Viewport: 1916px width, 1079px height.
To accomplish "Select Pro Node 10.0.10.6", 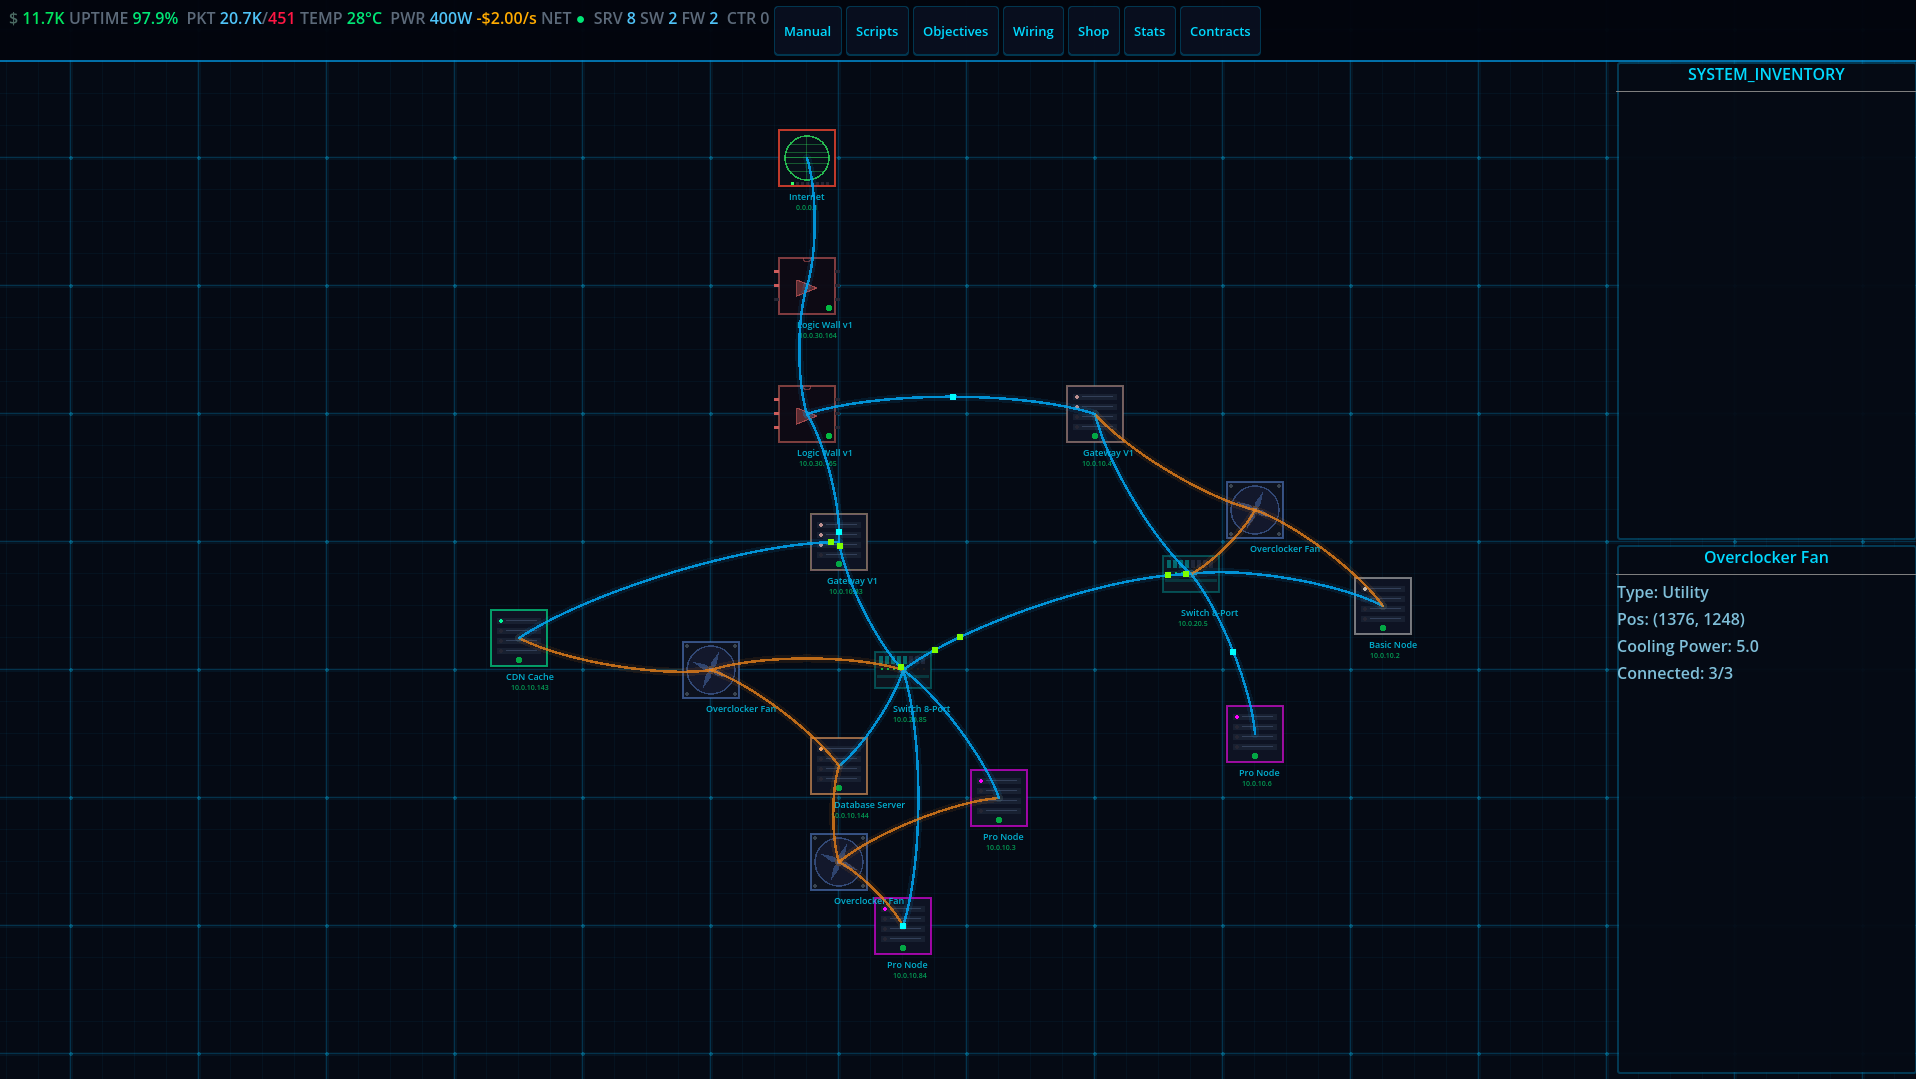I will click(x=1255, y=734).
